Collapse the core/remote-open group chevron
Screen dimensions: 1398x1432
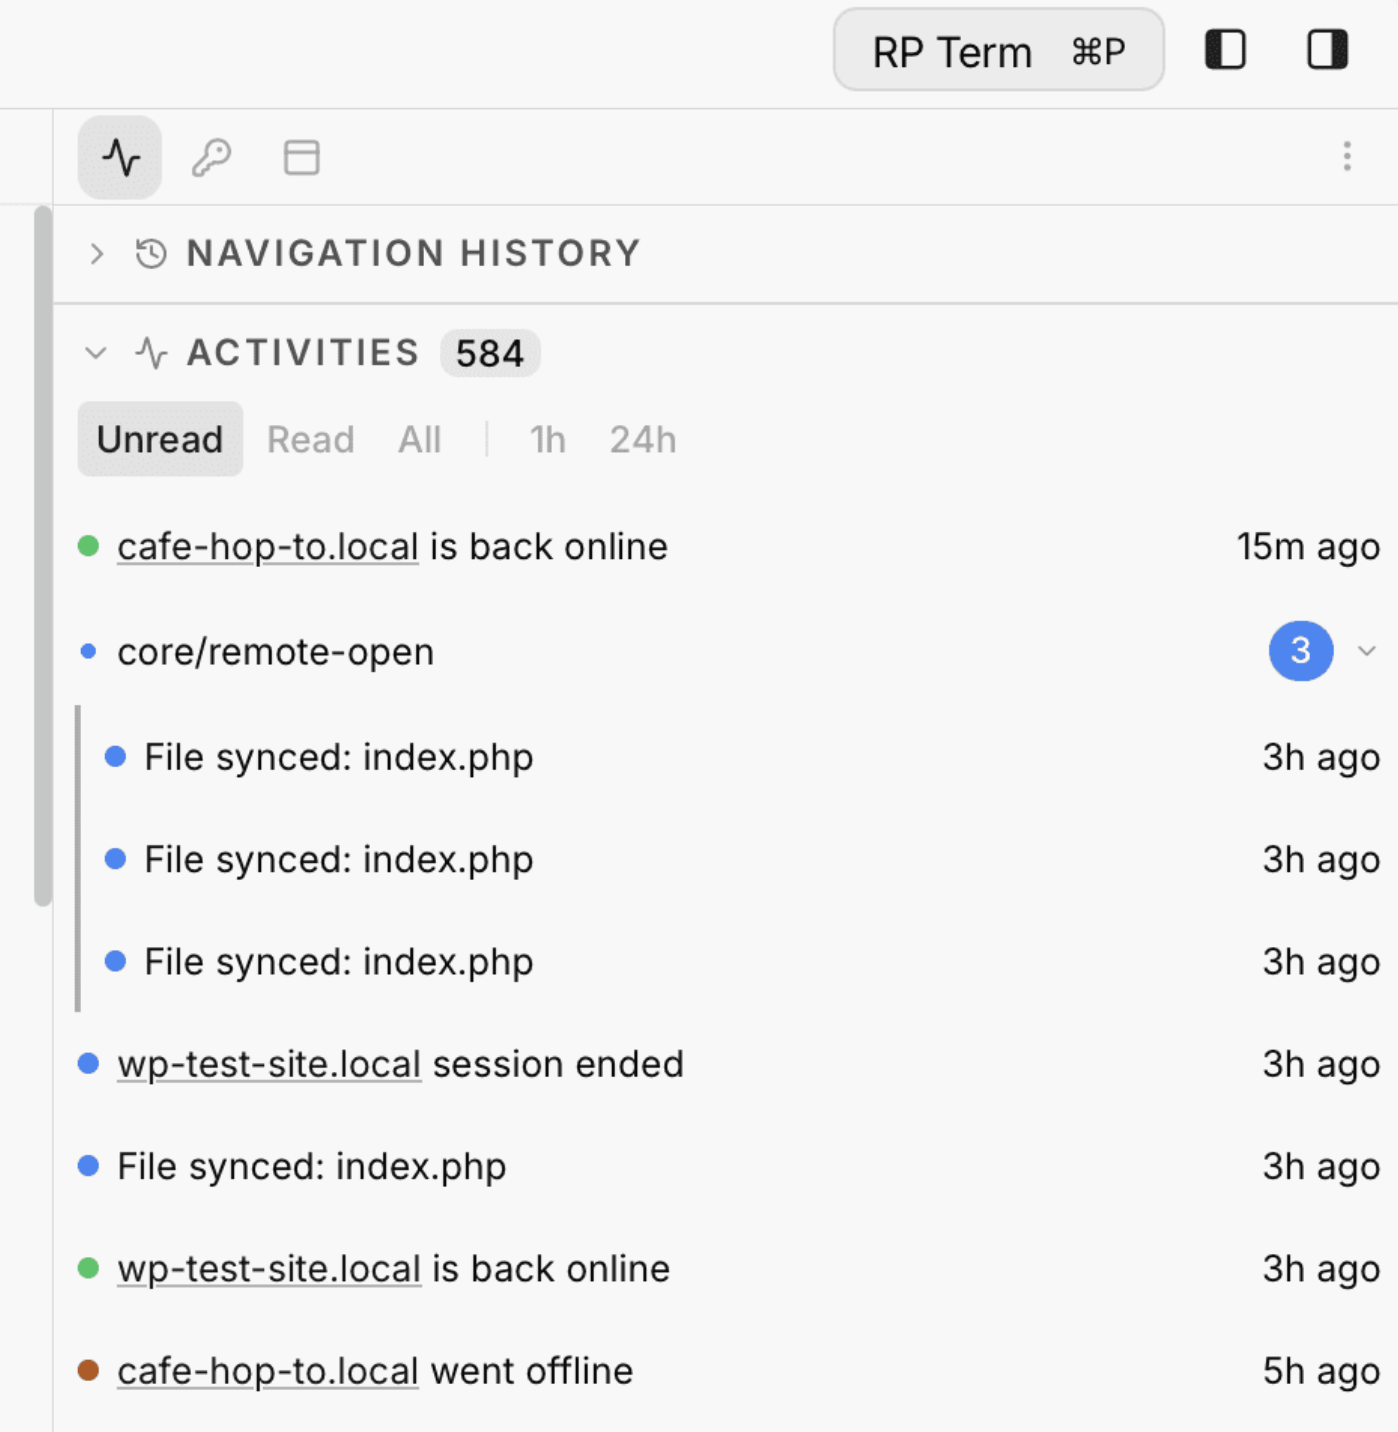click(1367, 651)
